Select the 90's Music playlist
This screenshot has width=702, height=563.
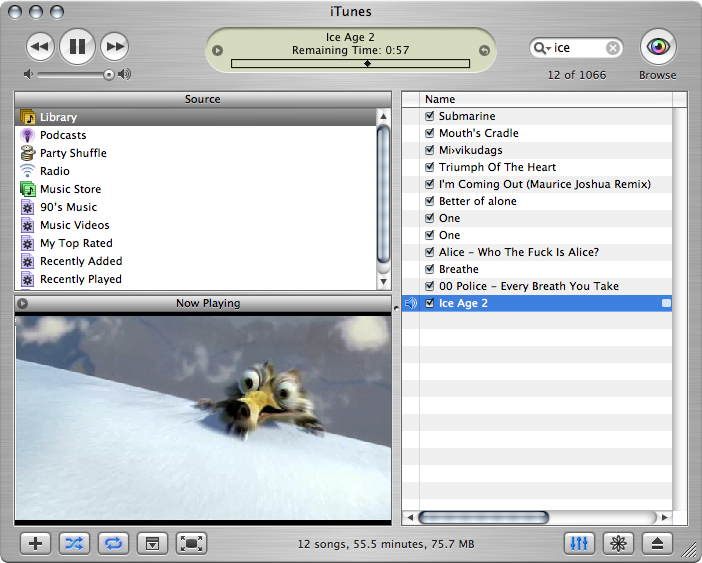tap(197, 207)
